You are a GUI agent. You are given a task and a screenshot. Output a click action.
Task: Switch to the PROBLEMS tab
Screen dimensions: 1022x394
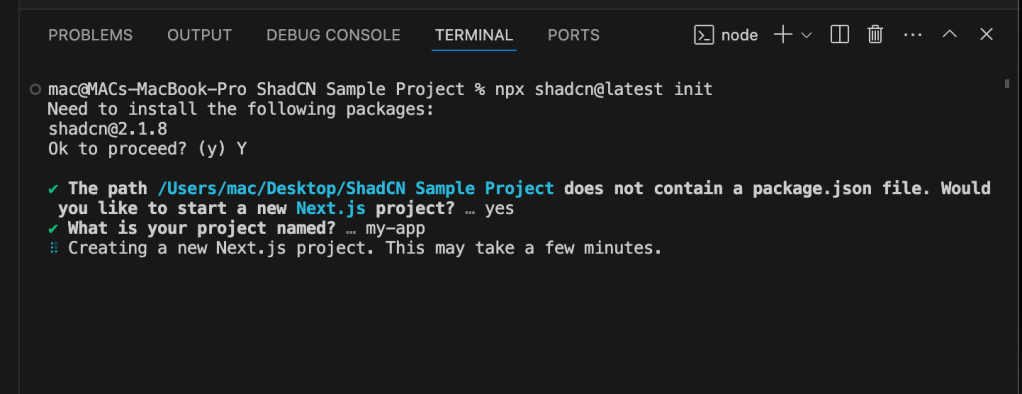(x=91, y=35)
